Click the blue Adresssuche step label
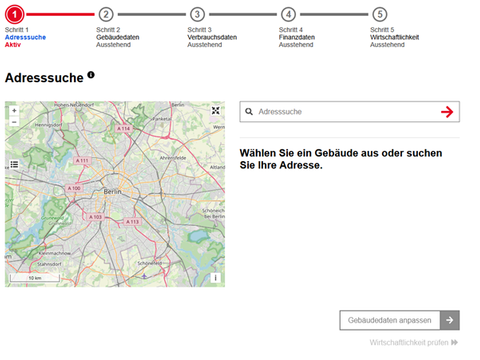This screenshot has width=480, height=360. point(25,37)
